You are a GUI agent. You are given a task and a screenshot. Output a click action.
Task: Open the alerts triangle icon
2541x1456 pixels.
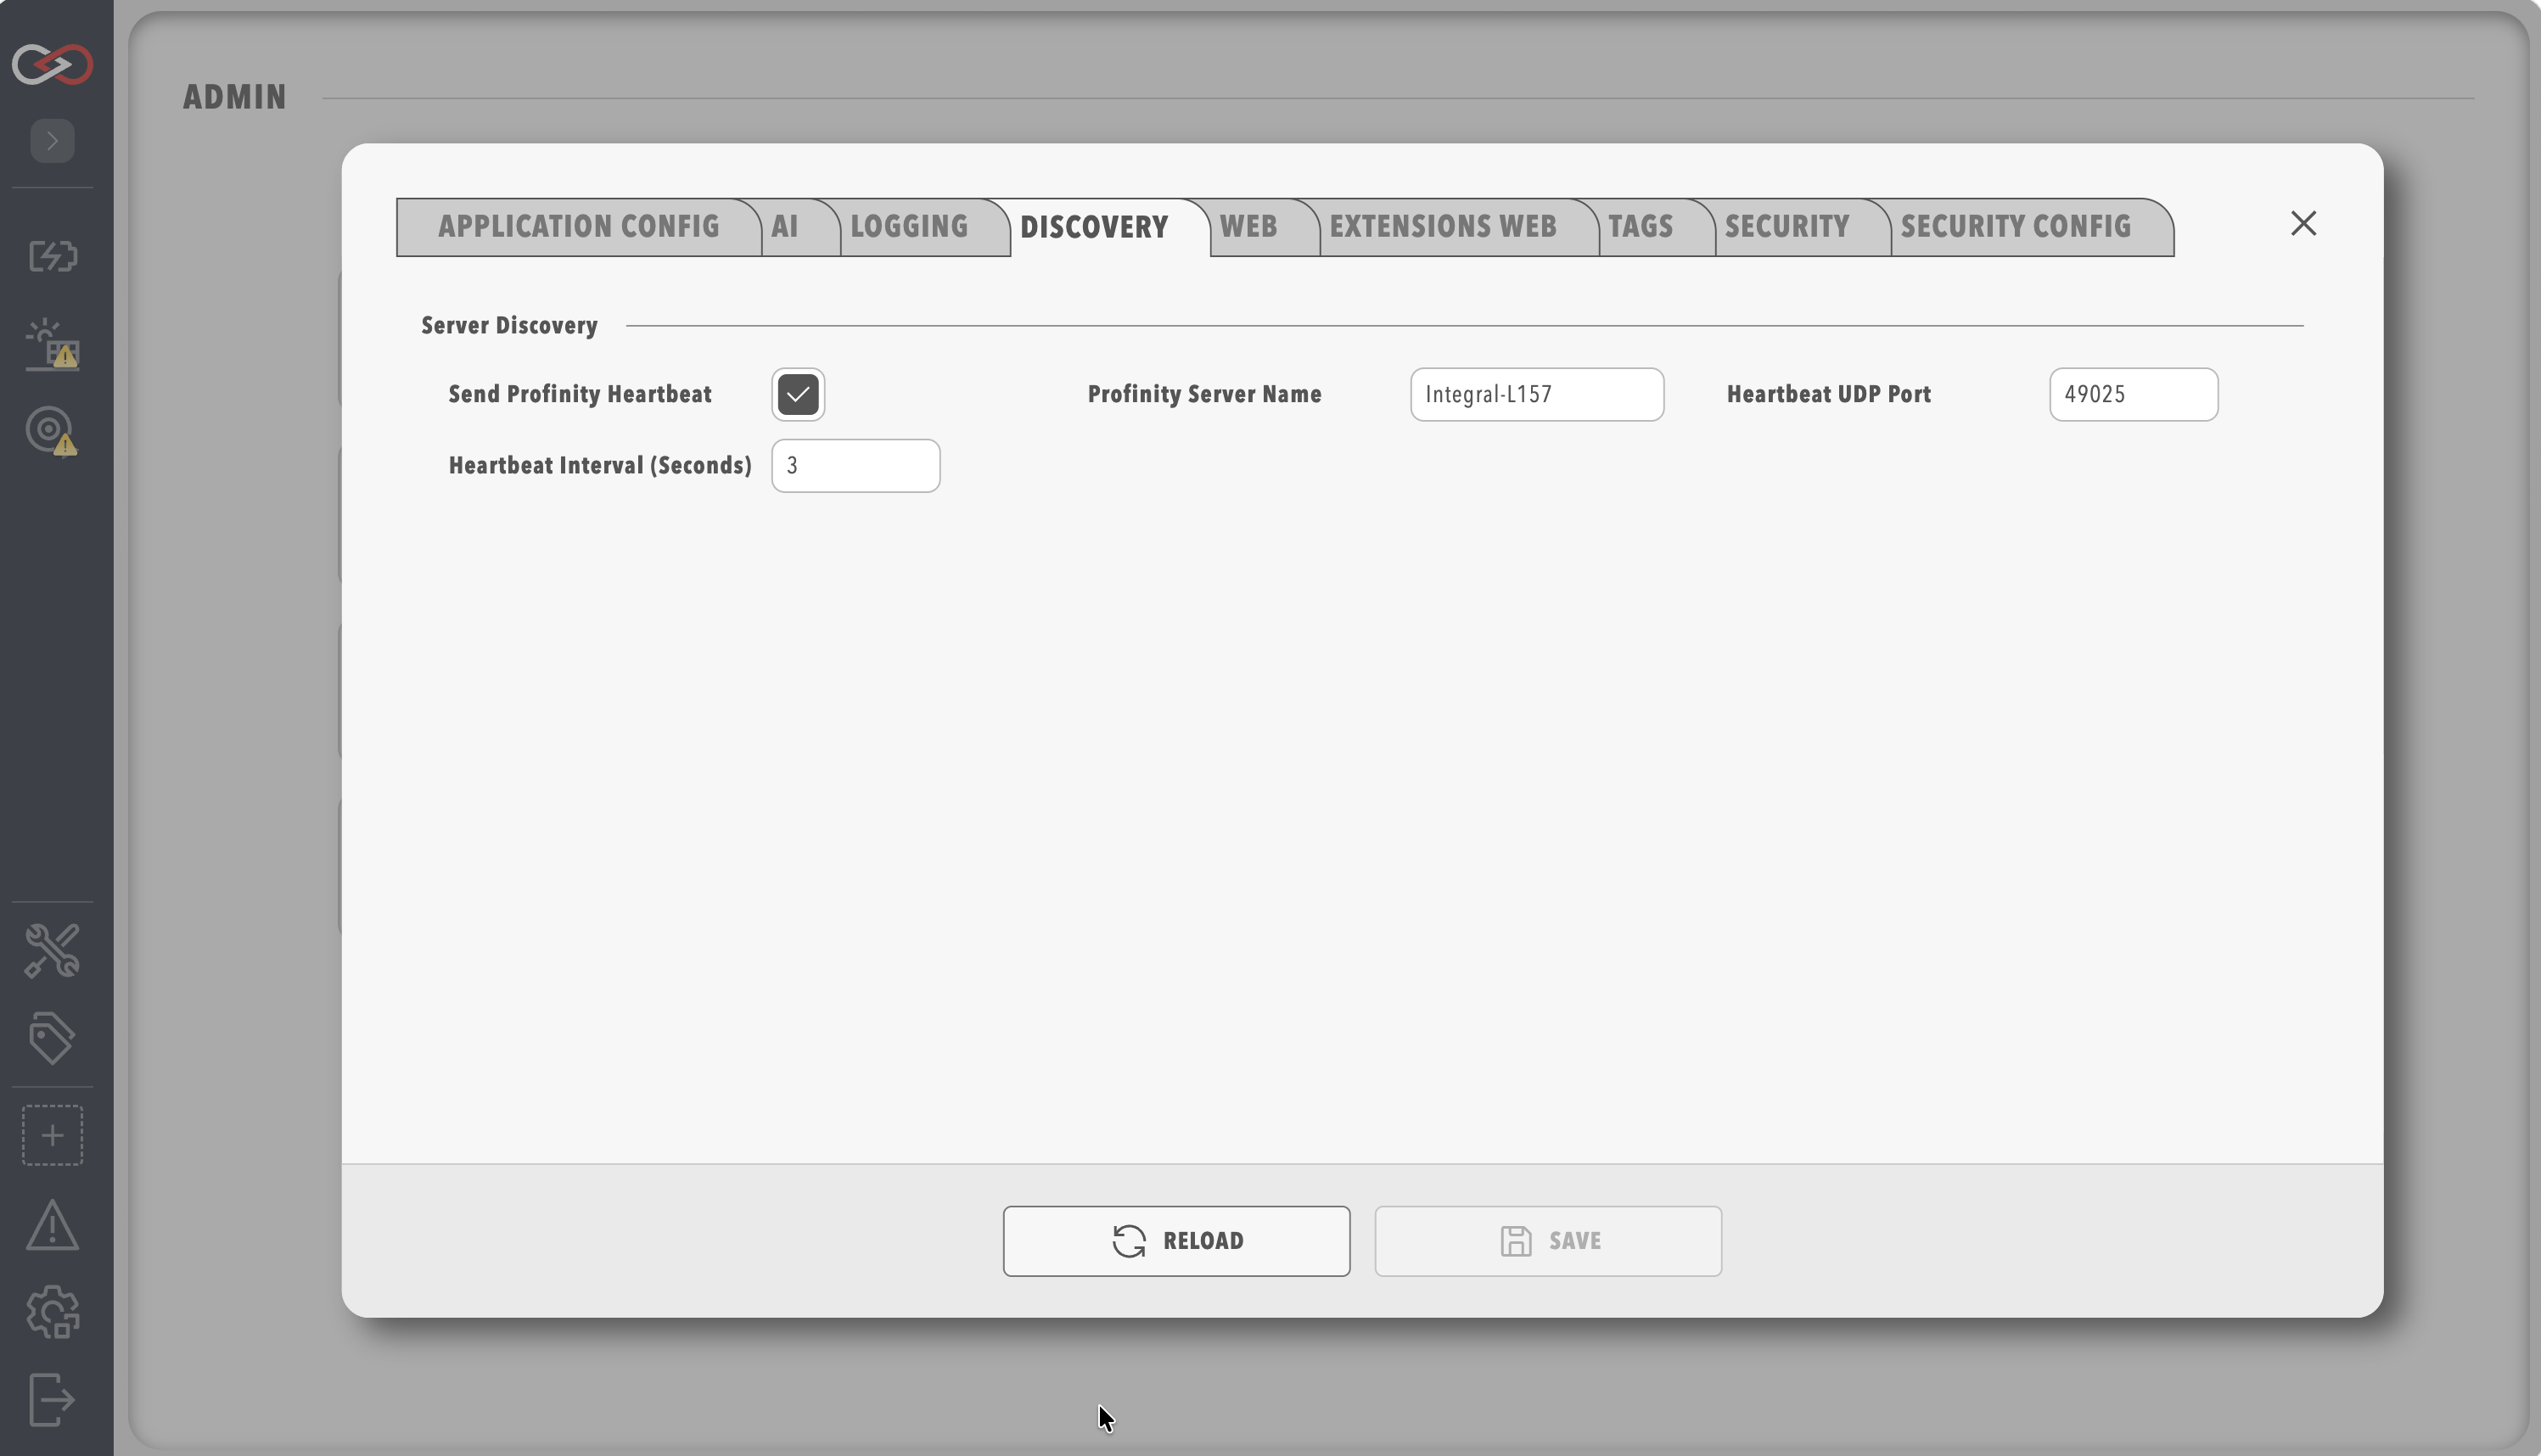point(53,1225)
